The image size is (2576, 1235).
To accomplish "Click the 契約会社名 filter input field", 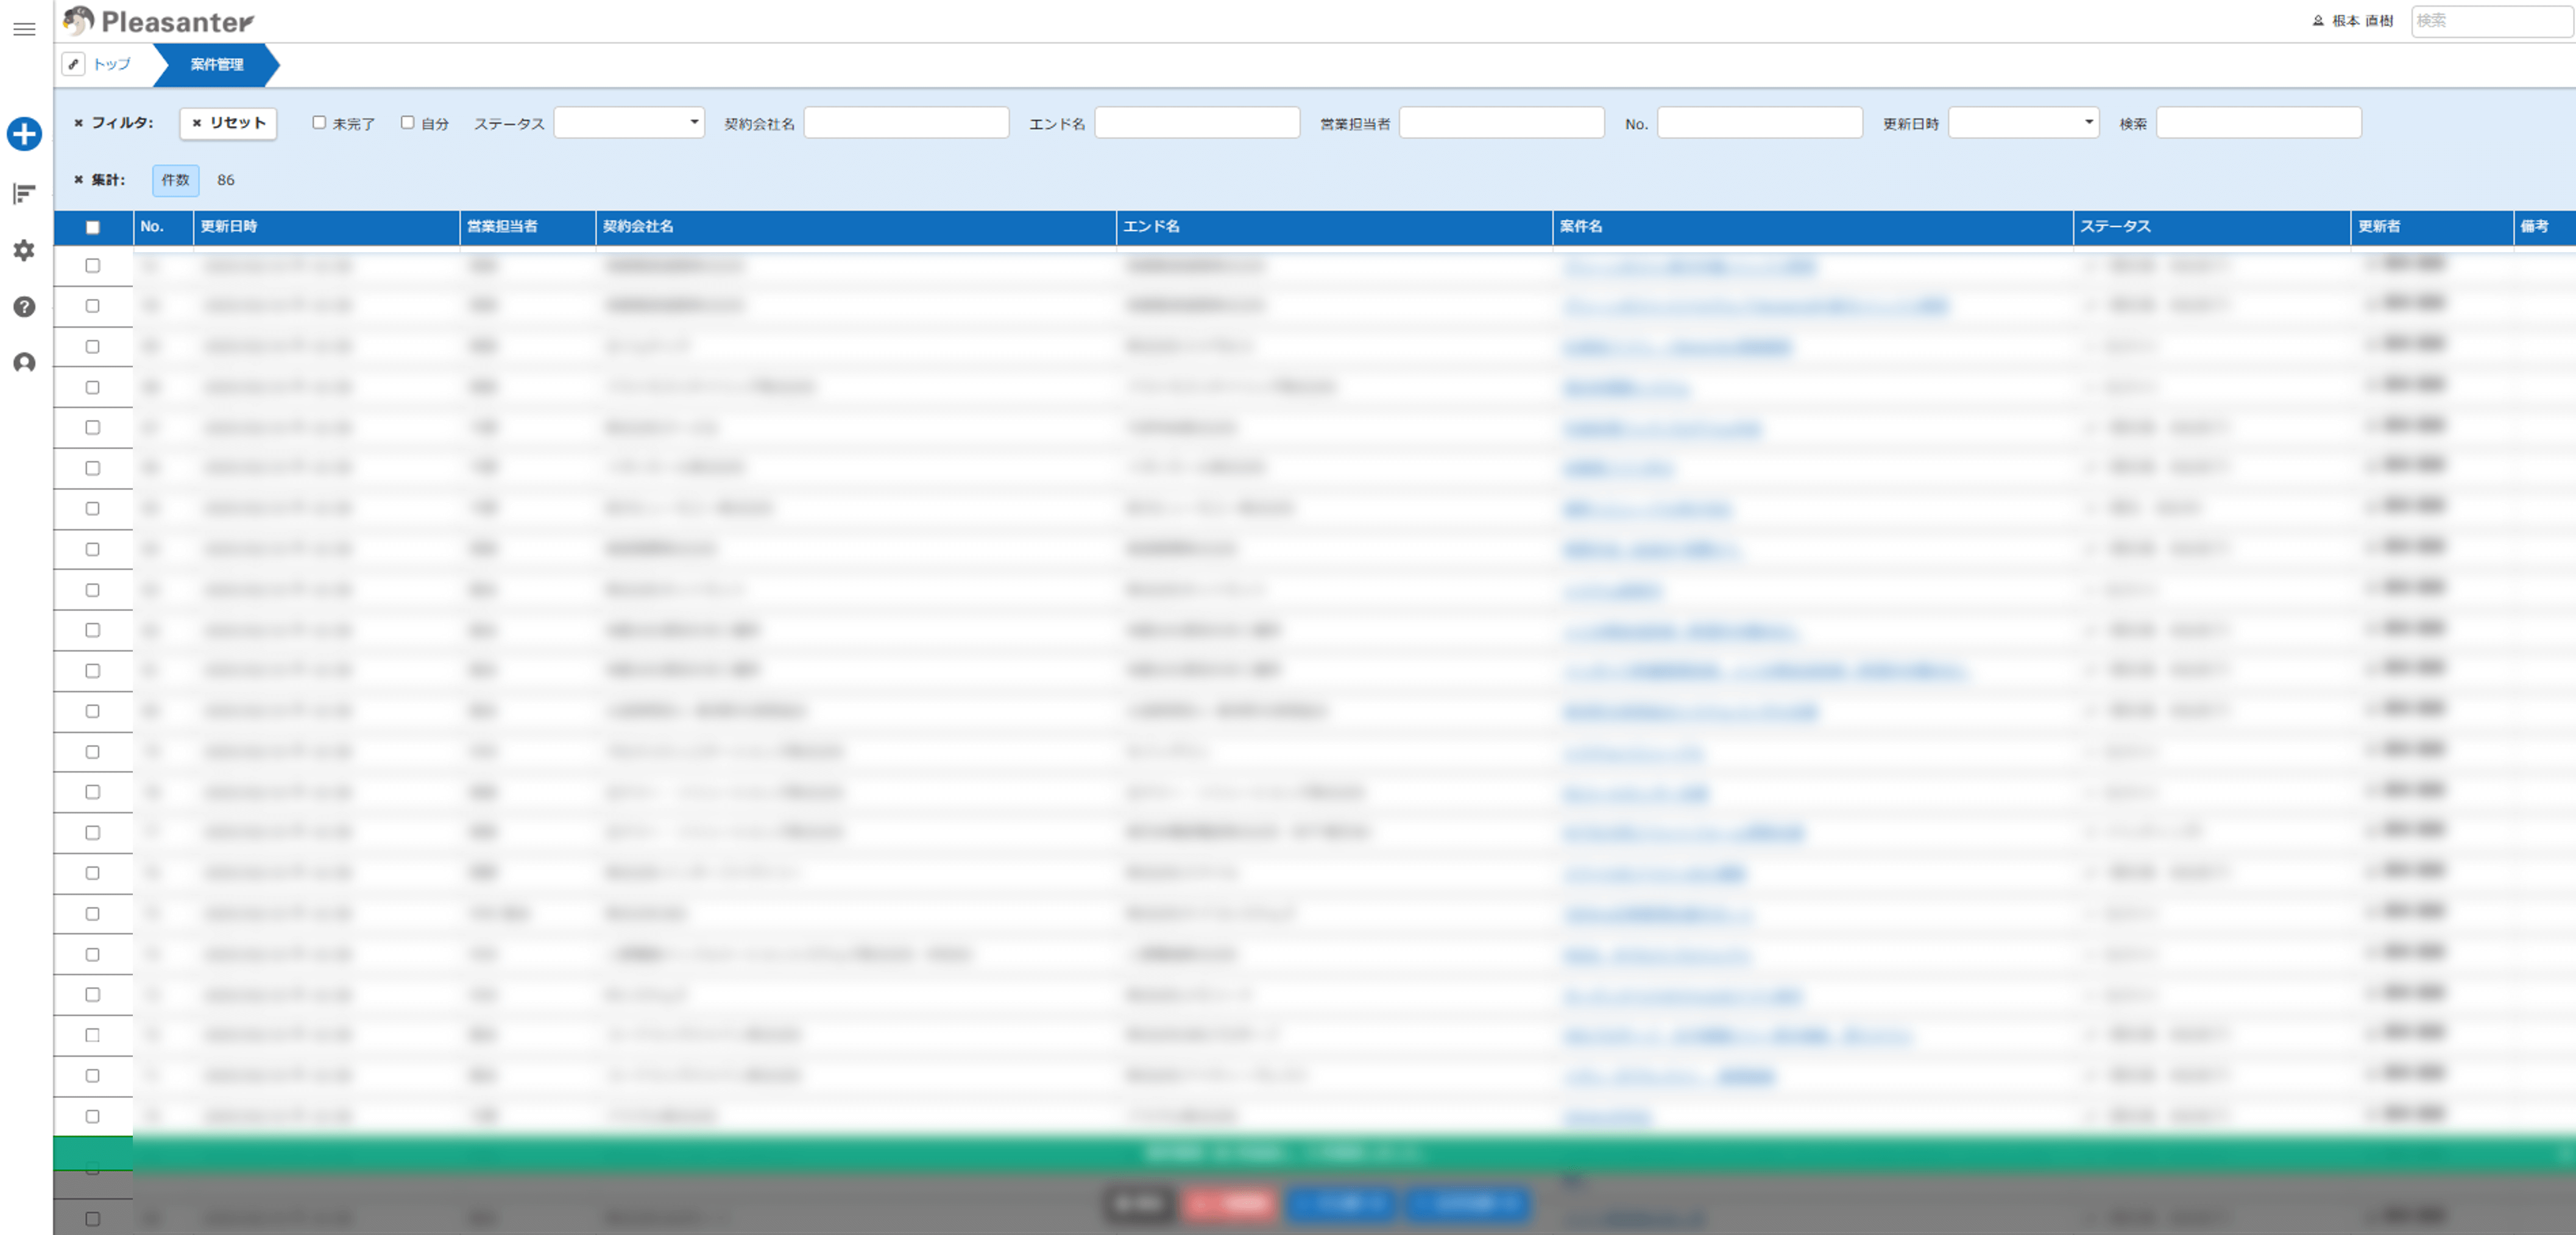I will pos(906,122).
